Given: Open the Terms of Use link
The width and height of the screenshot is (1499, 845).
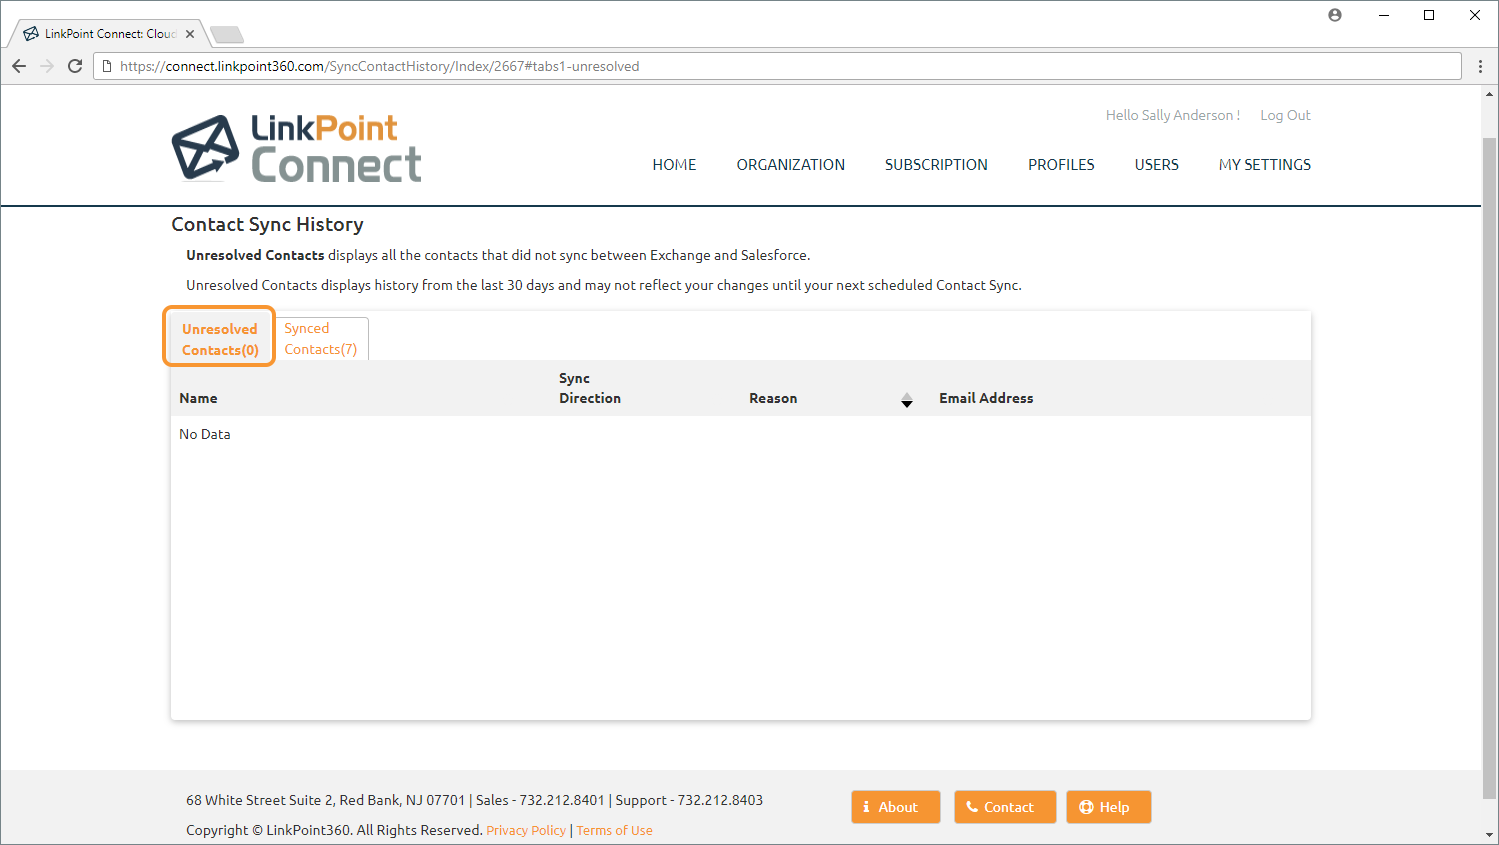Looking at the screenshot, I should 614,830.
